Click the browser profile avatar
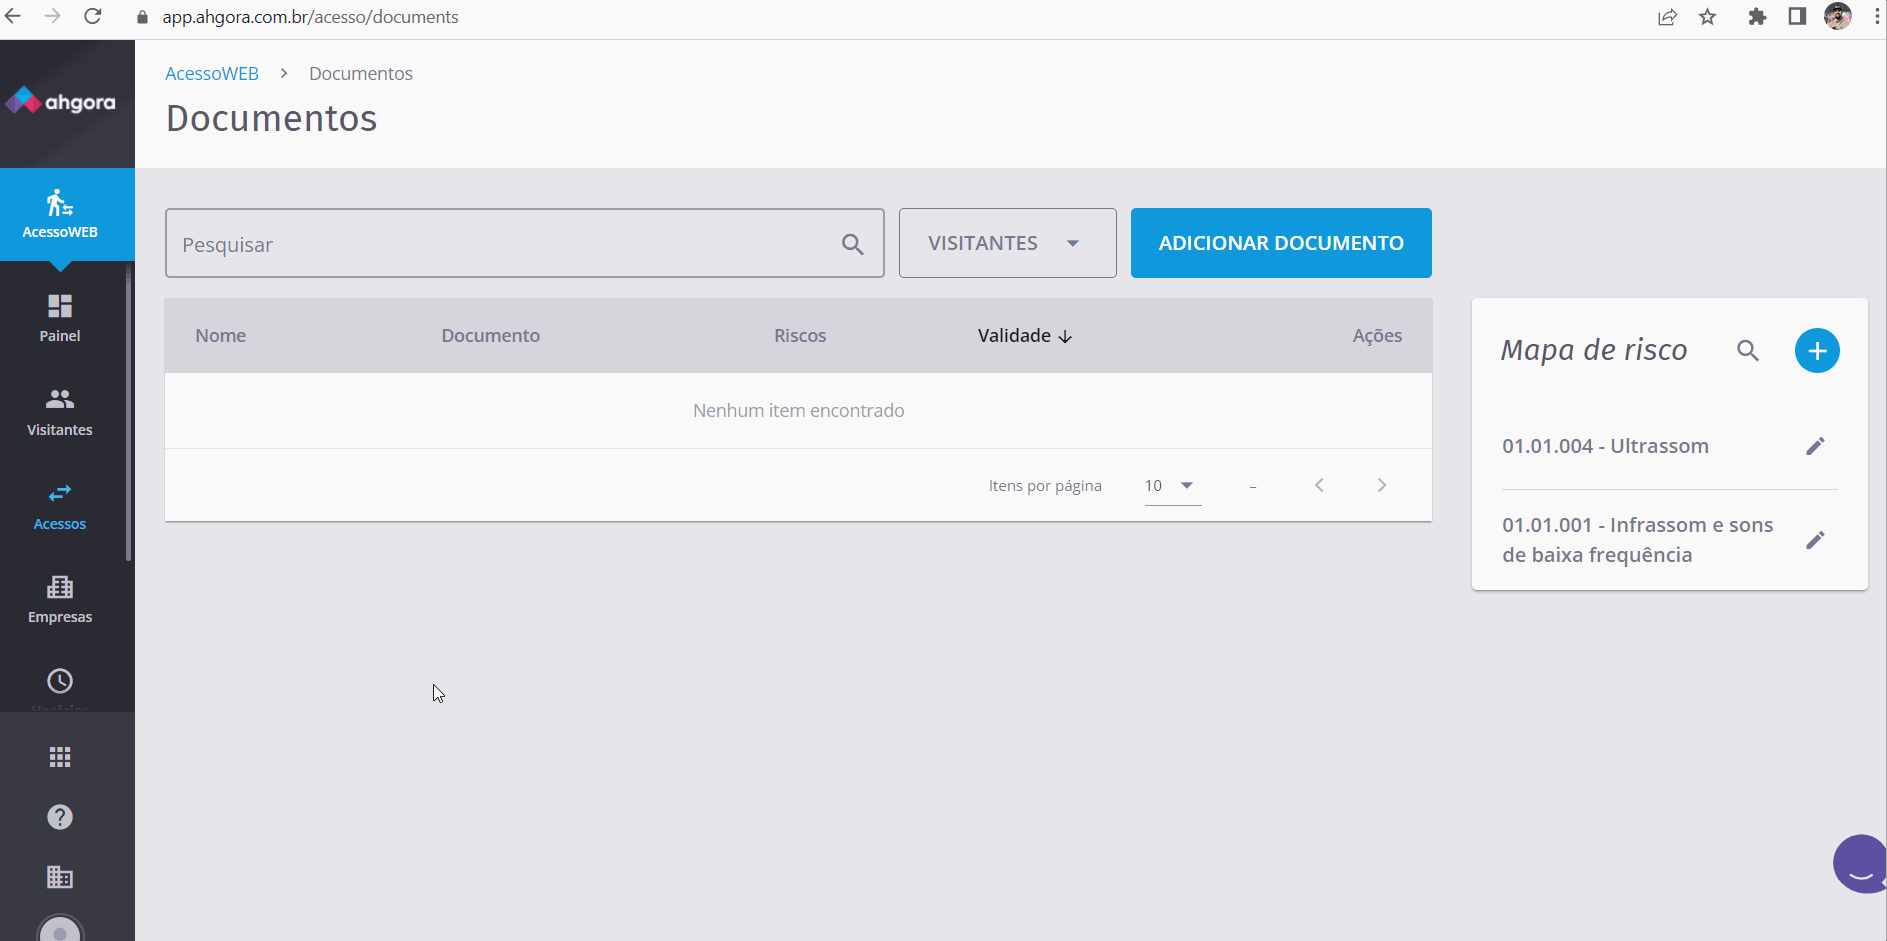 1839,16
